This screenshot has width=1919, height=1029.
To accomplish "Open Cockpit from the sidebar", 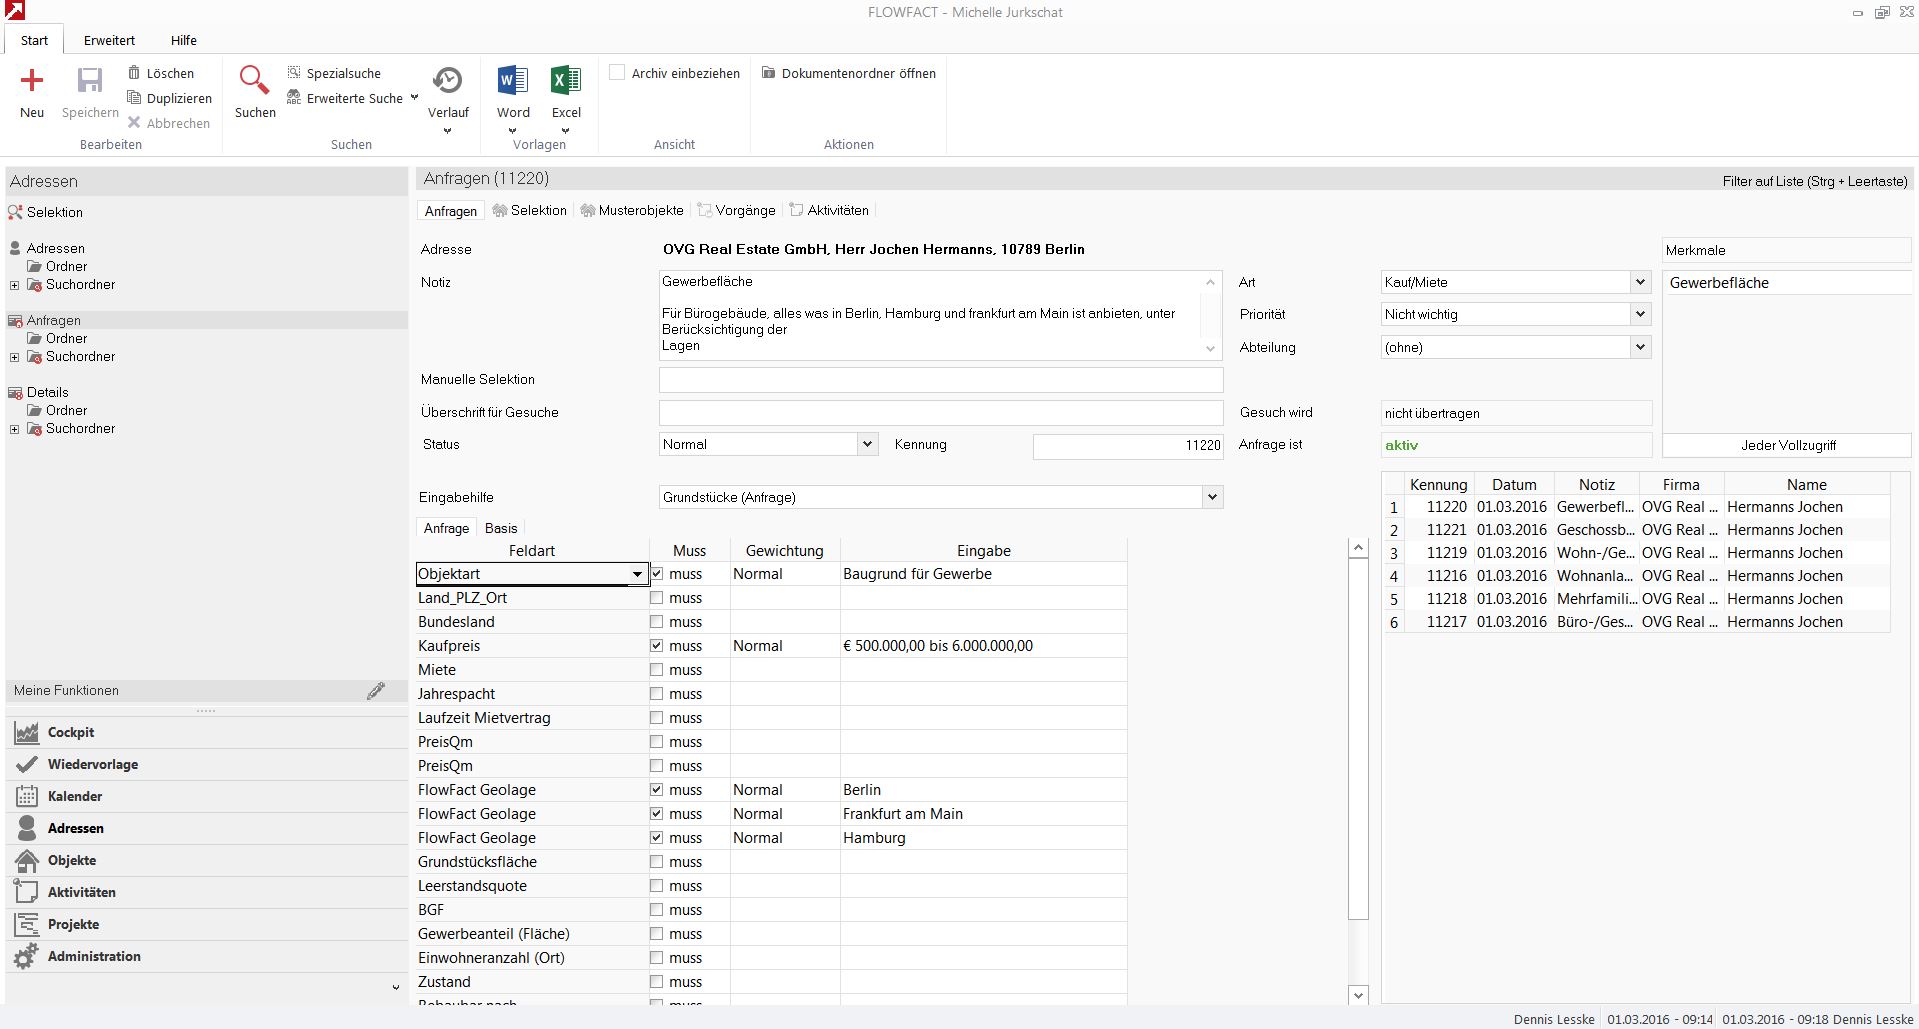I will [x=70, y=732].
